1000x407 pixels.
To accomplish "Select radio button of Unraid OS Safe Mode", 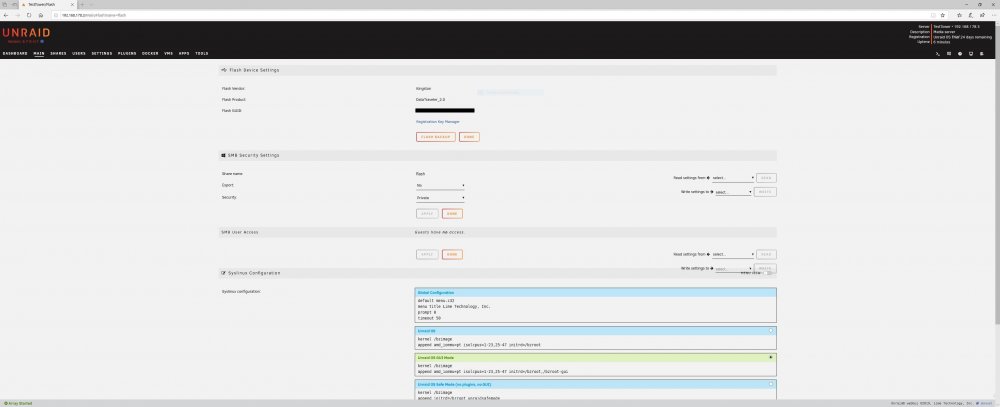I will [771, 384].
